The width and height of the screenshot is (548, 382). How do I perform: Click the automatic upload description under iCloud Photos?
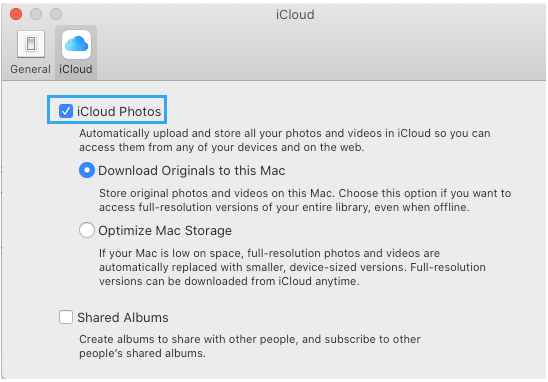click(284, 140)
